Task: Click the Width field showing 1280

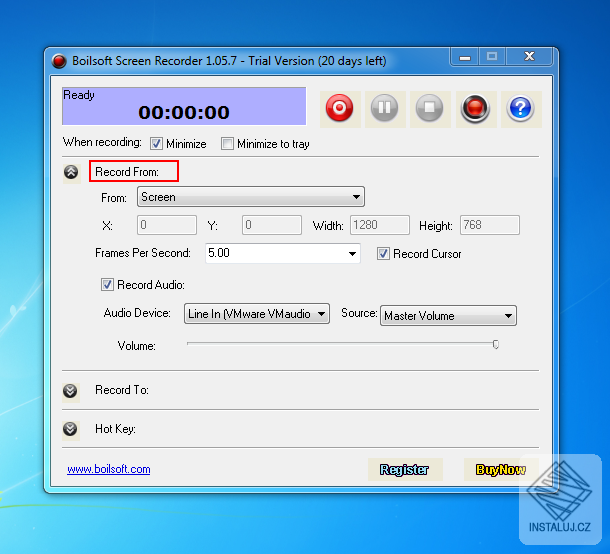Action: 380,225
